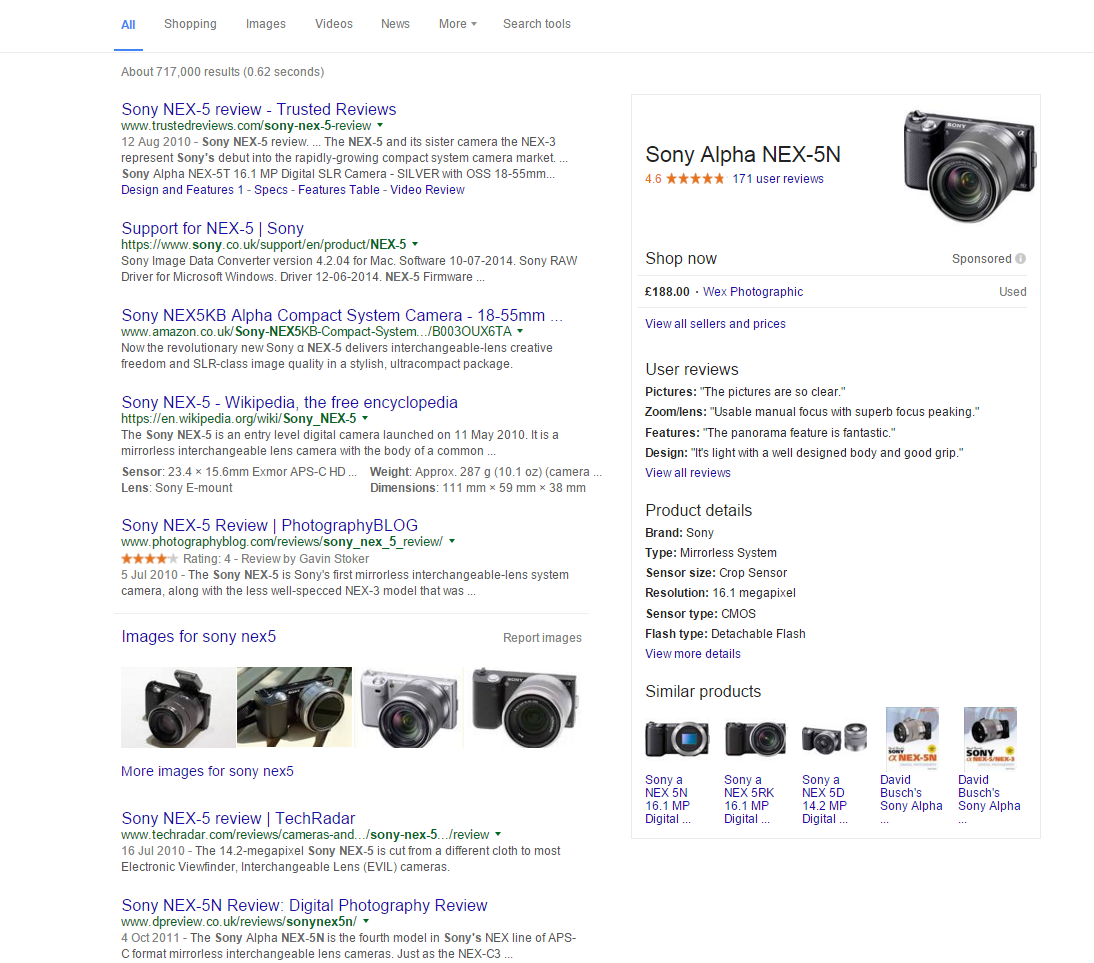
Task: Click the 'Sensor size: Crop Sensor' product detail
Action: (716, 573)
